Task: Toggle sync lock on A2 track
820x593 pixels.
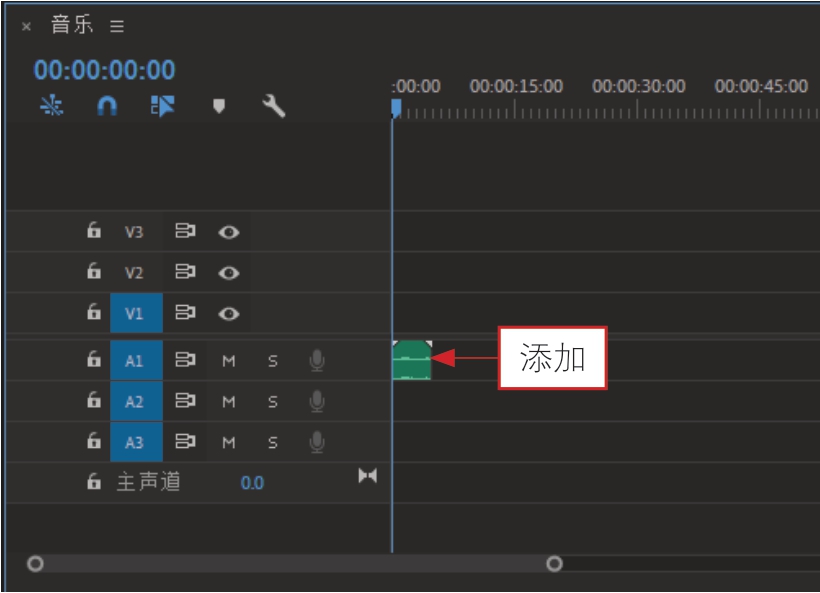Action: 185,401
